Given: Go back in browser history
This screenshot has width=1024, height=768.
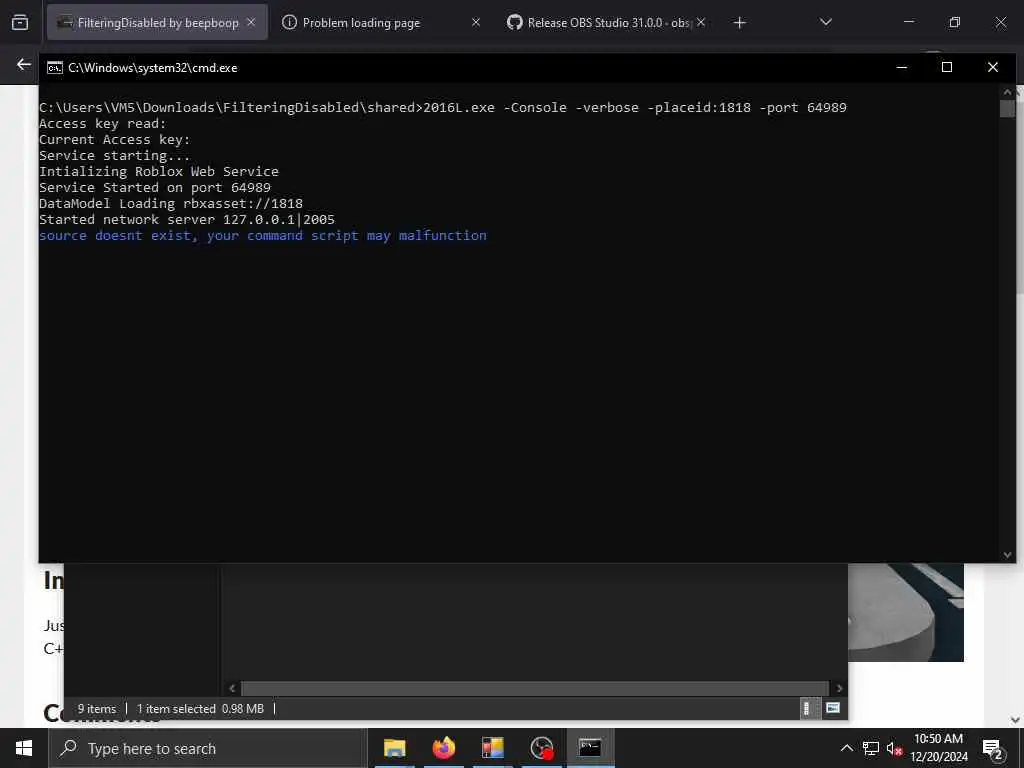Looking at the screenshot, I should click(x=24, y=64).
